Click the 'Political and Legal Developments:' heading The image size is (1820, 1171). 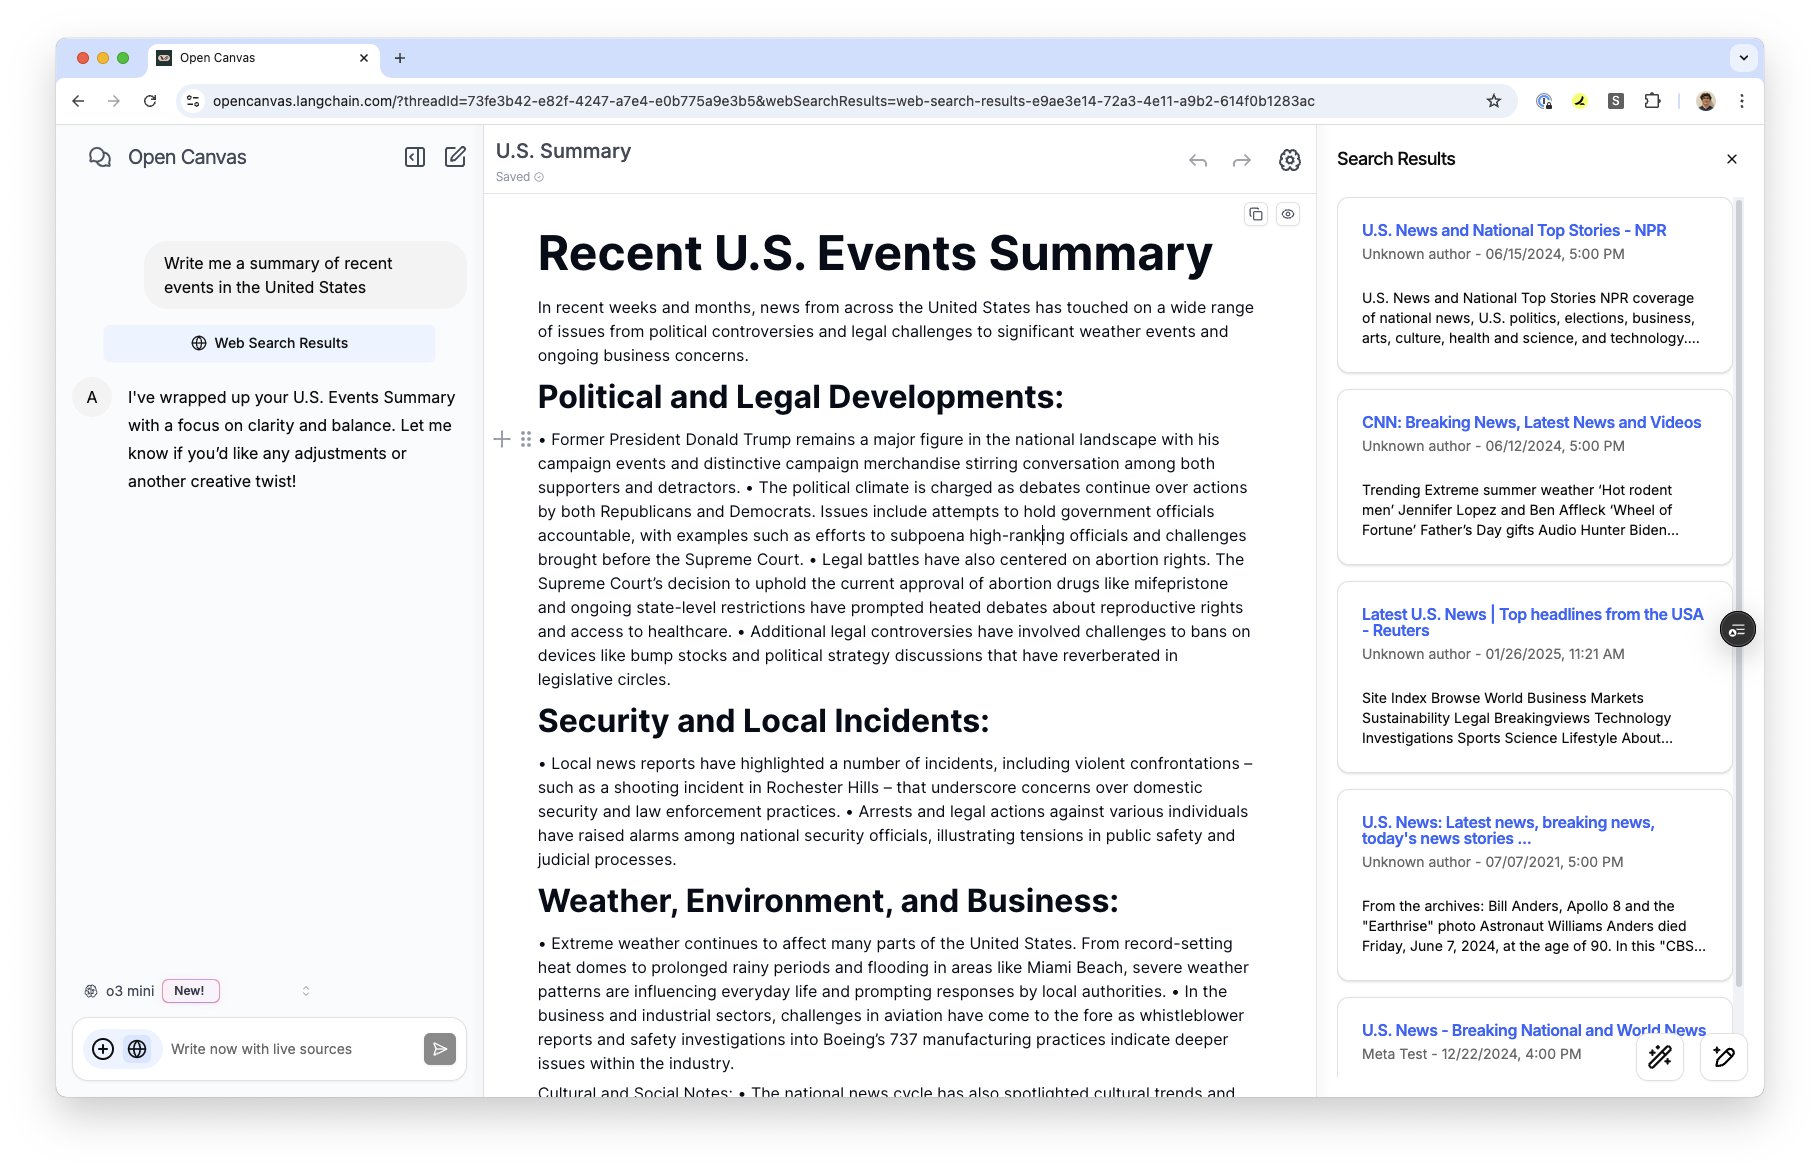coord(800,397)
